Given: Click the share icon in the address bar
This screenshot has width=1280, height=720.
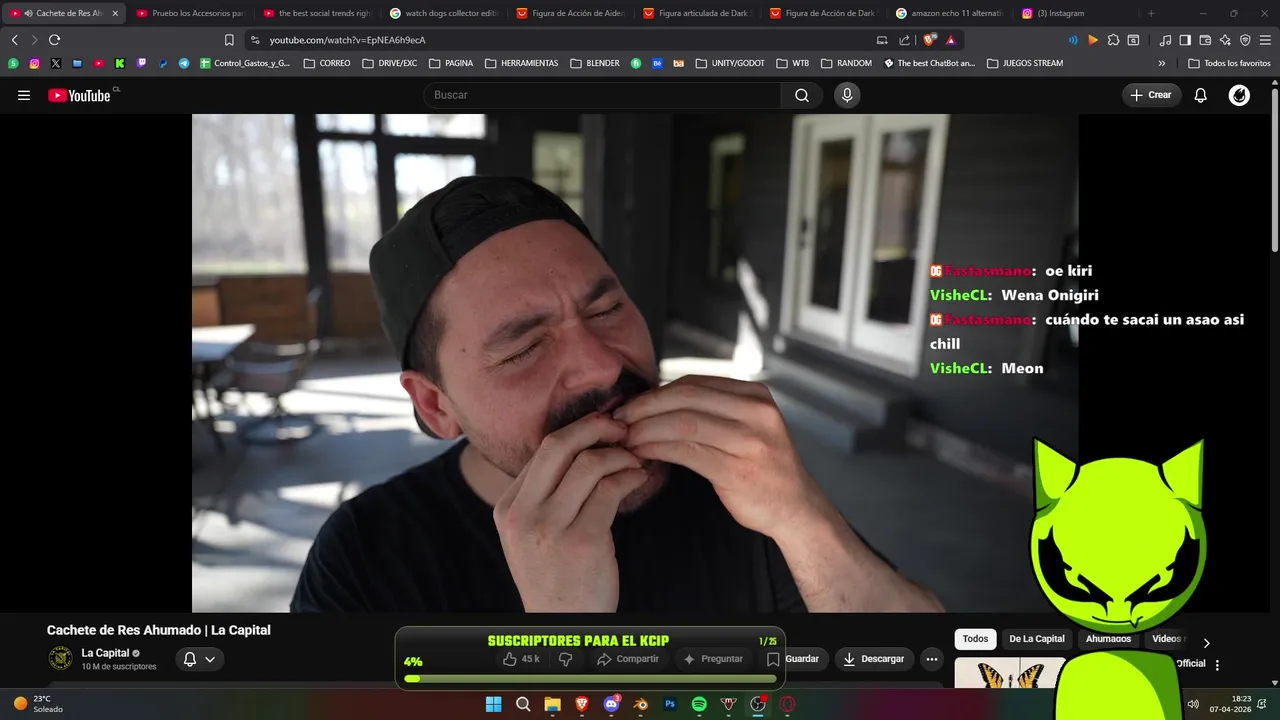Looking at the screenshot, I should (904, 40).
